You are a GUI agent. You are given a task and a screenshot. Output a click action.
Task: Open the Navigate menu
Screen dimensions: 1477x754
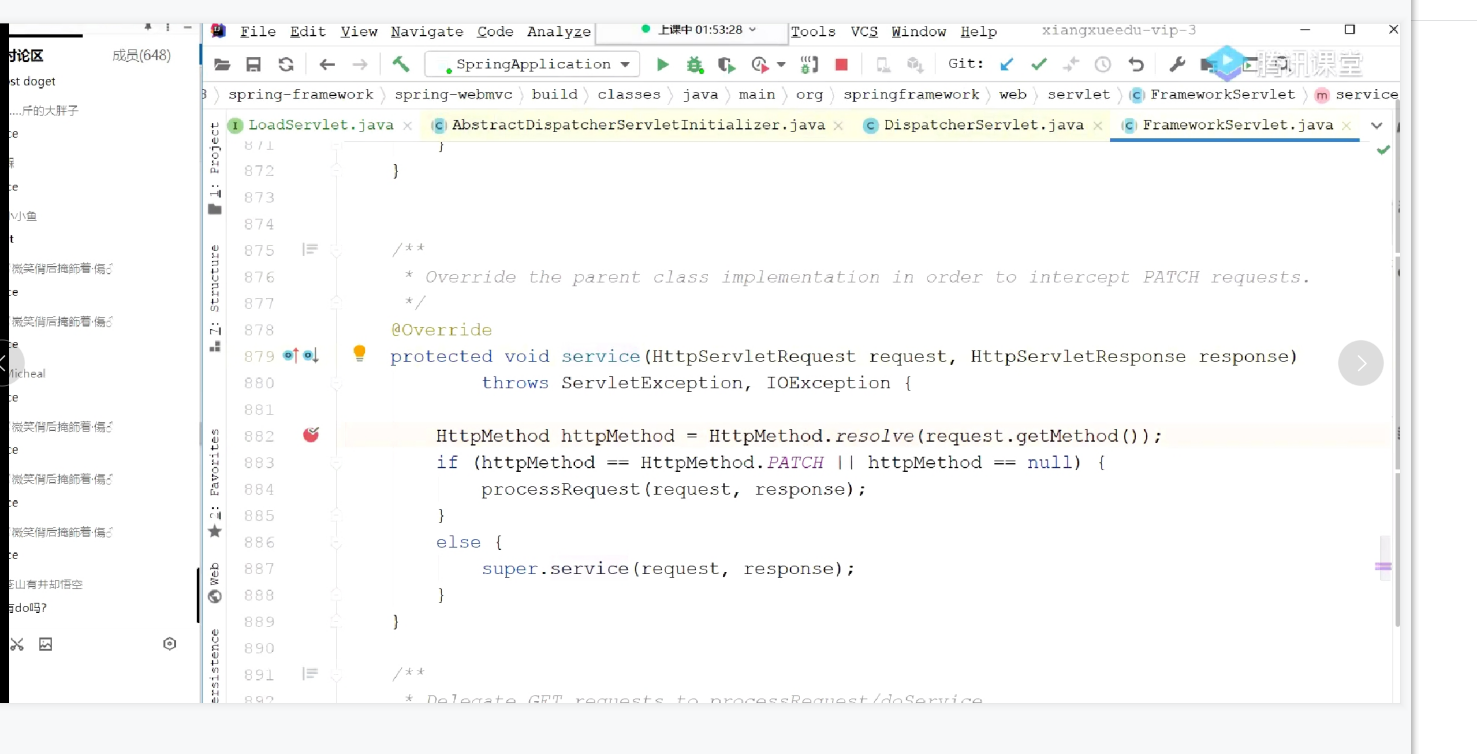(427, 32)
